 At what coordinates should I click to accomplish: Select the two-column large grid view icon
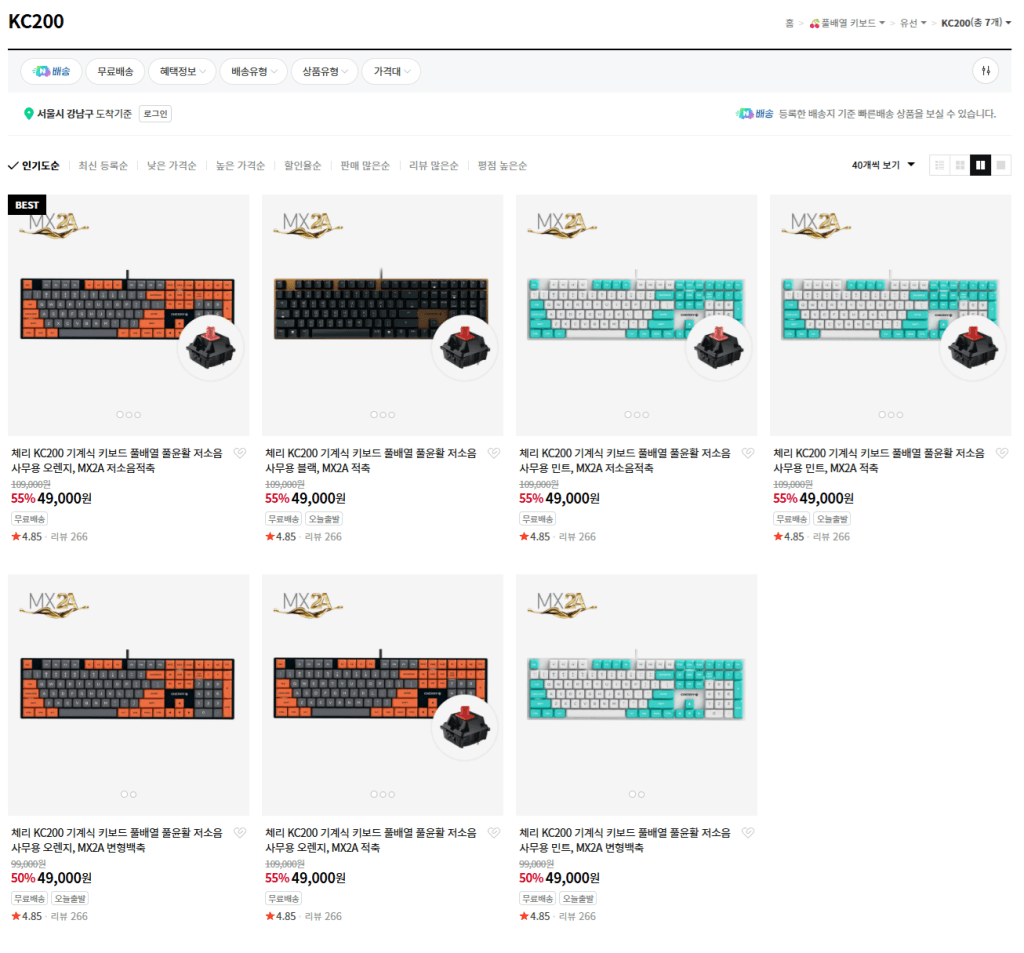980,165
